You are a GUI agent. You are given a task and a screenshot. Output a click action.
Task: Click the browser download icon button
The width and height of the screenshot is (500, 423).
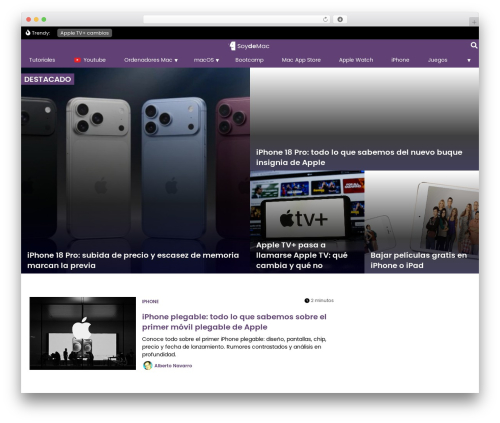340,19
